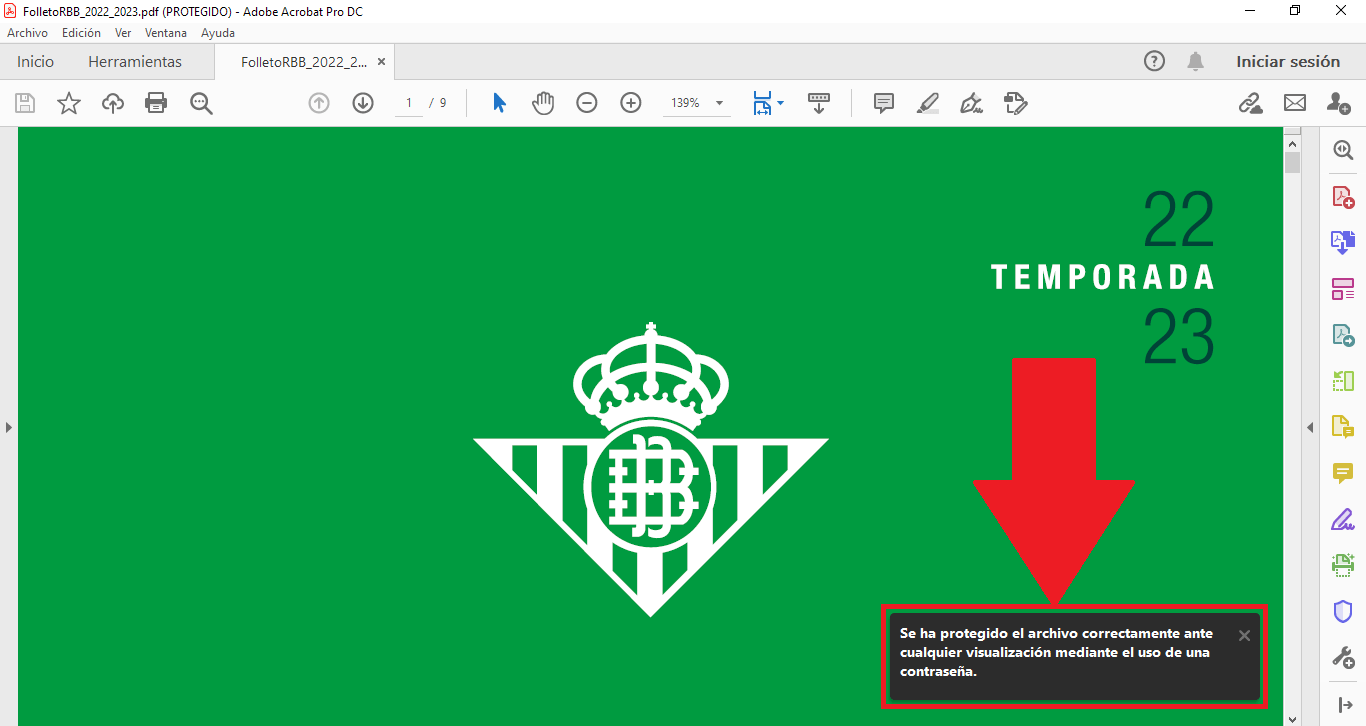Activate the hand pan tool
Viewport: 1366px width, 726px height.
pyautogui.click(x=543, y=103)
